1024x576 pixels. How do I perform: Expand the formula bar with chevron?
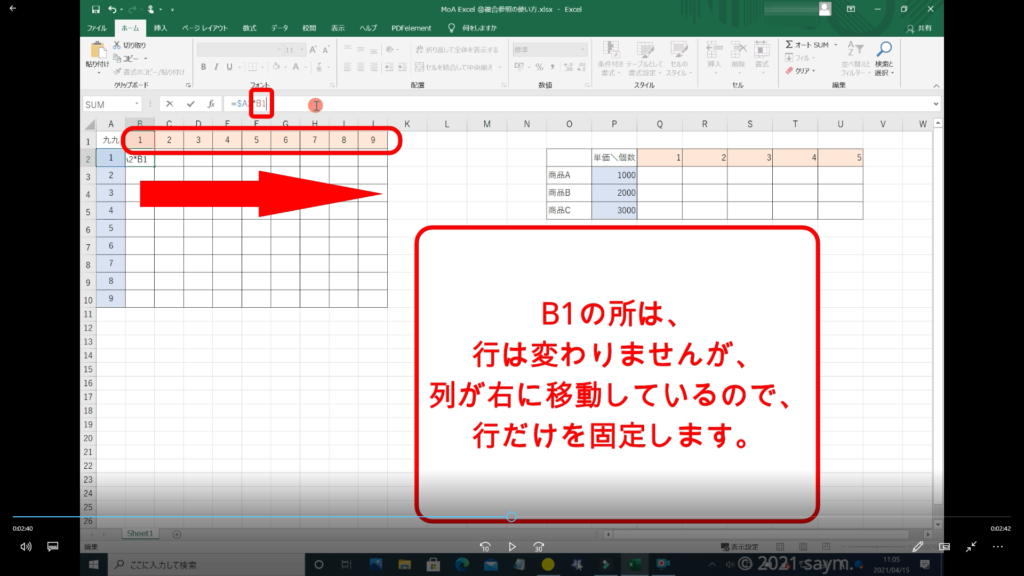(935, 104)
